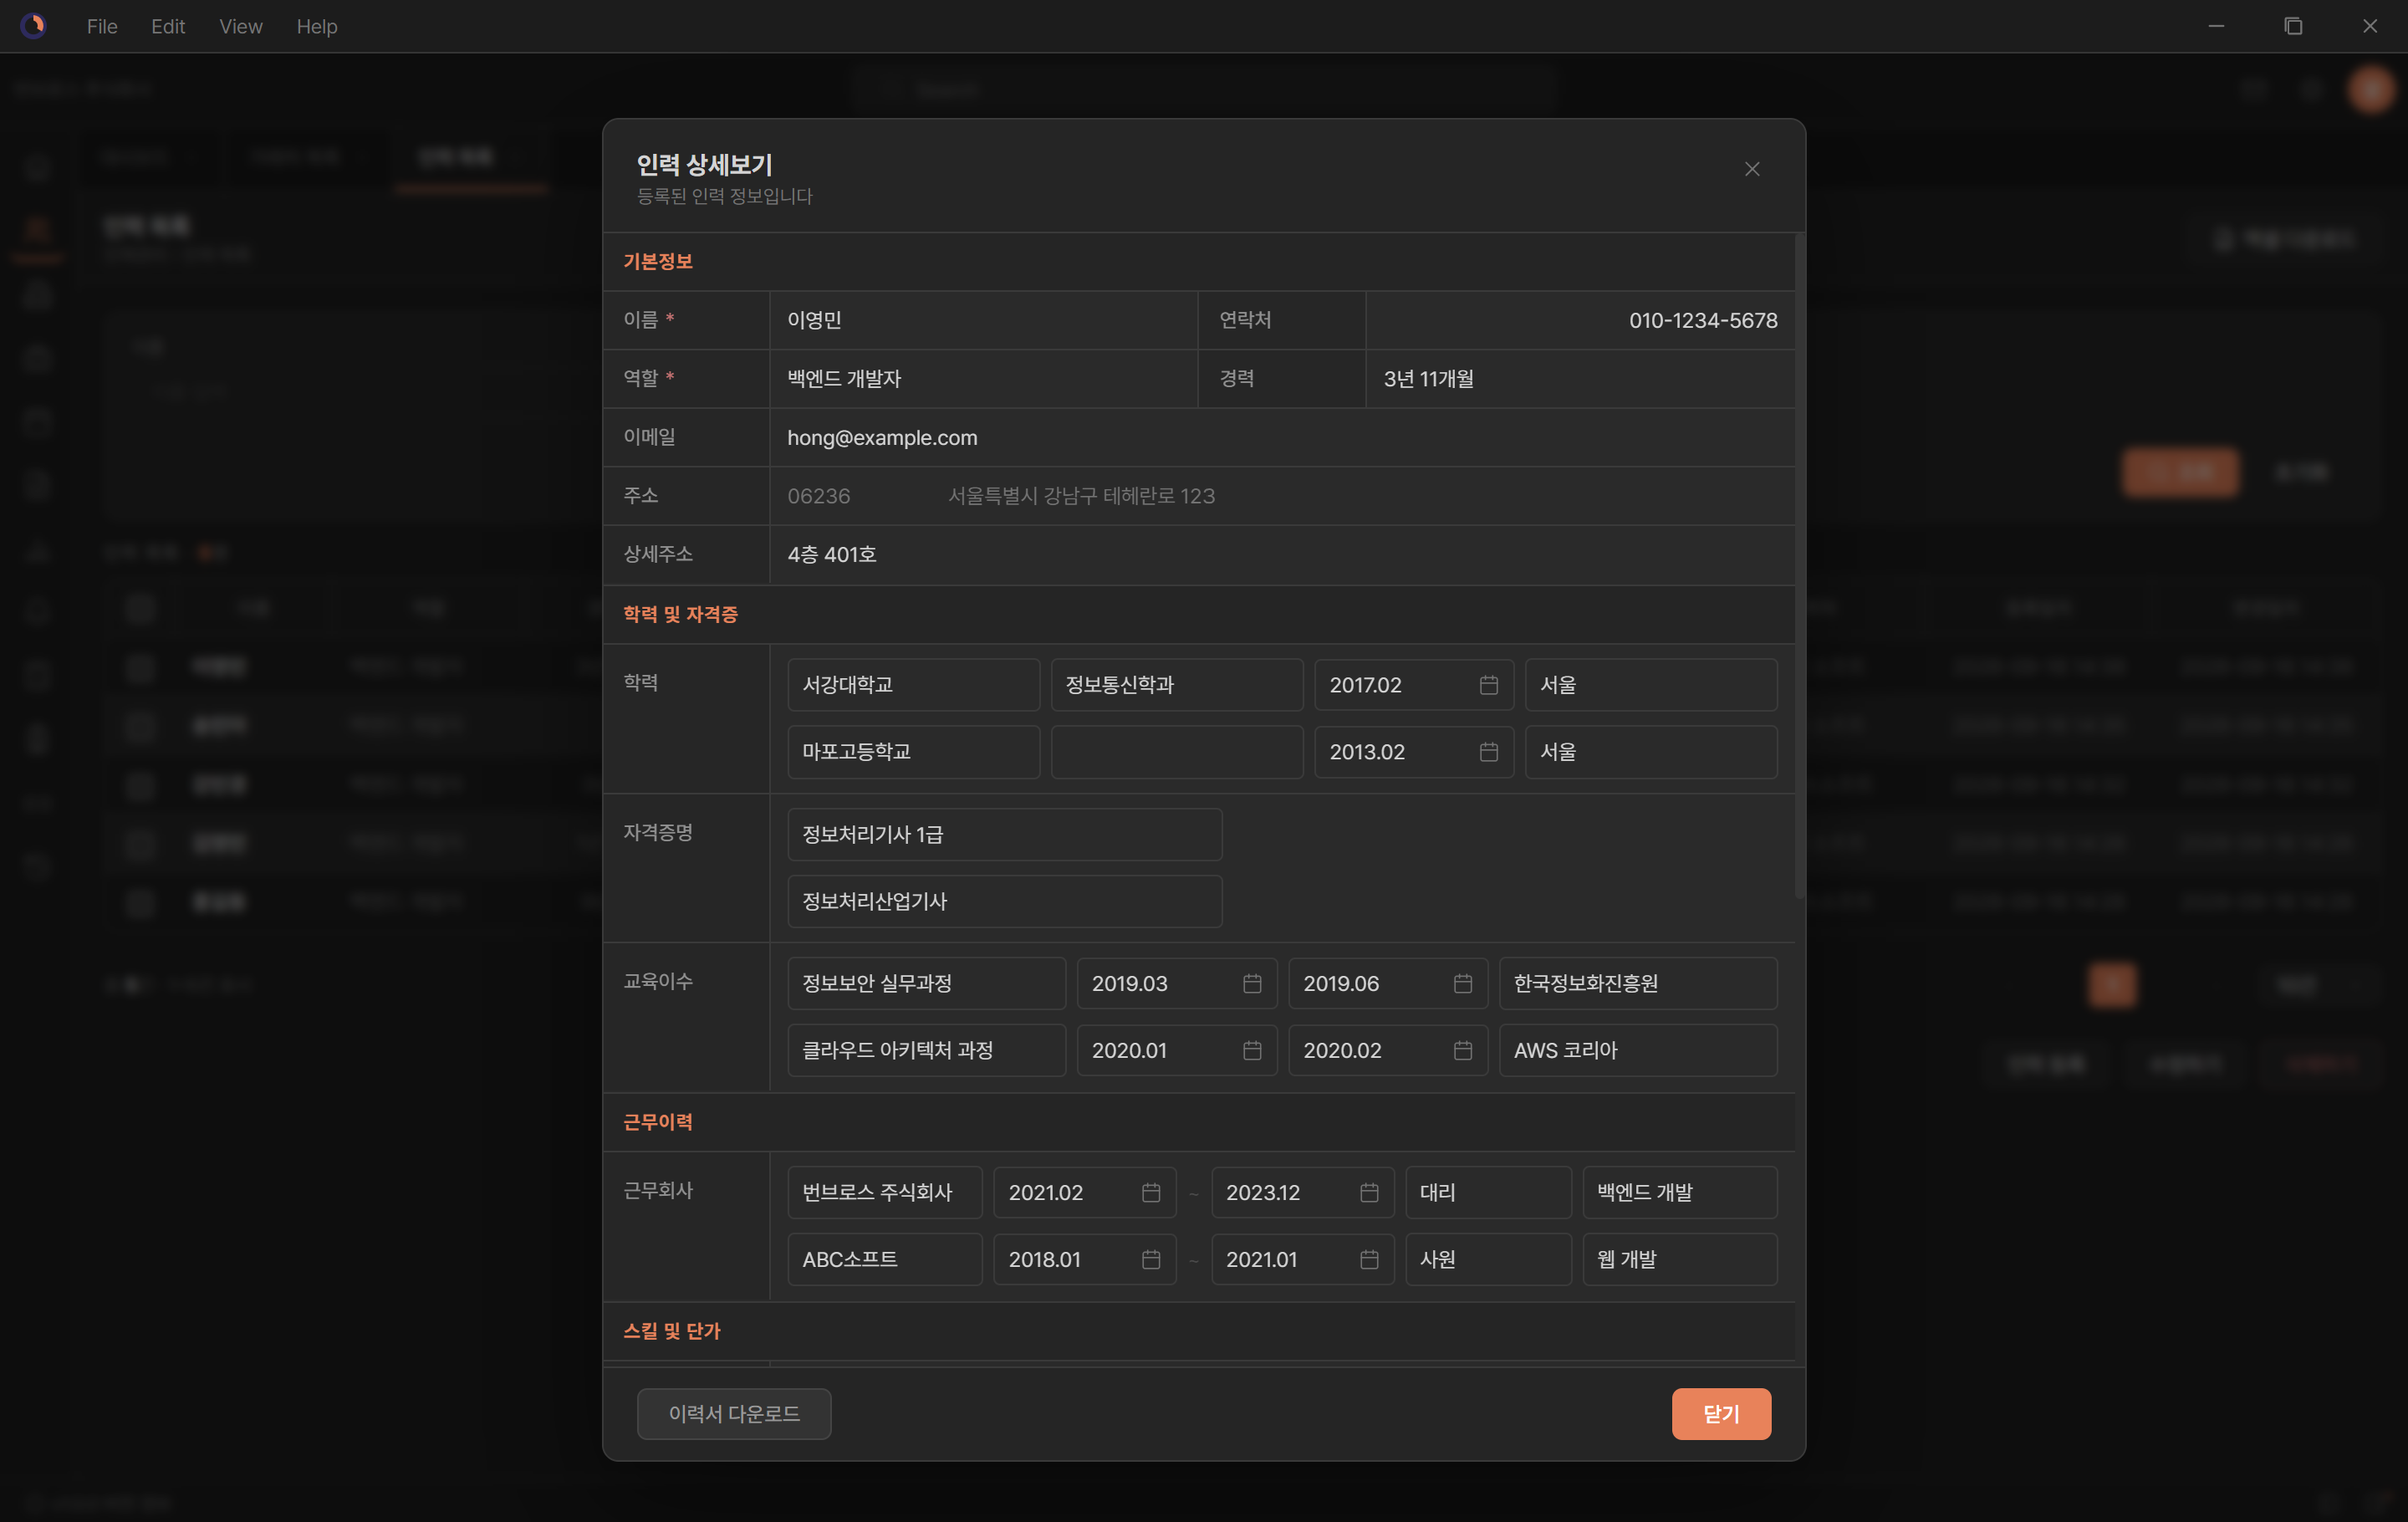Open calendar icon for 2021.02 work start
This screenshot has width=2408, height=1522.
(1150, 1193)
